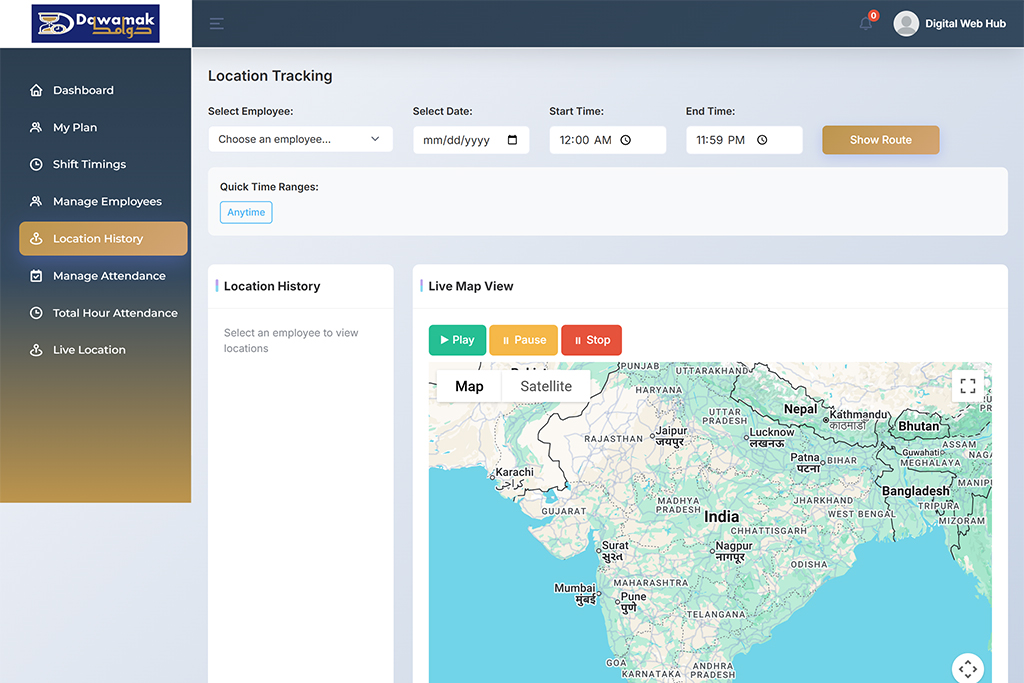
Task: Select the Anytime quick time range
Action: tap(245, 212)
